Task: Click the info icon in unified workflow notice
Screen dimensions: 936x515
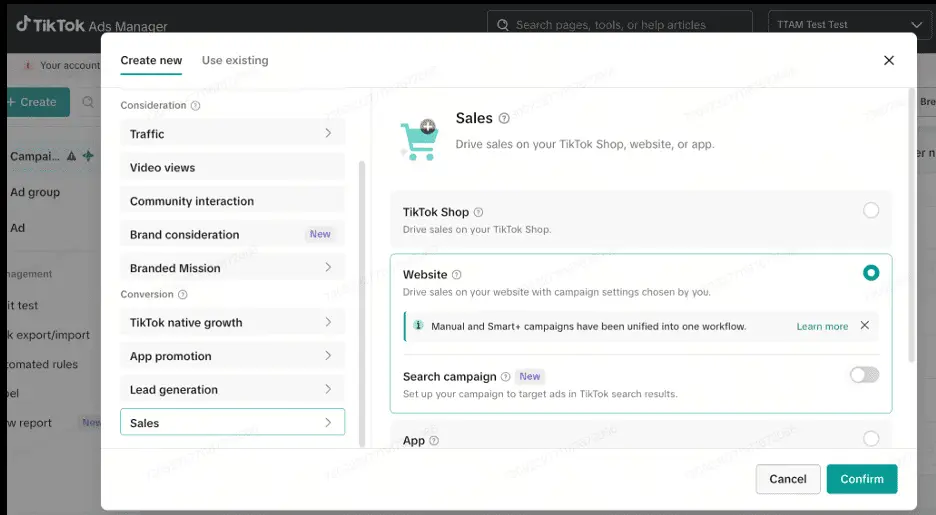Action: [418, 326]
